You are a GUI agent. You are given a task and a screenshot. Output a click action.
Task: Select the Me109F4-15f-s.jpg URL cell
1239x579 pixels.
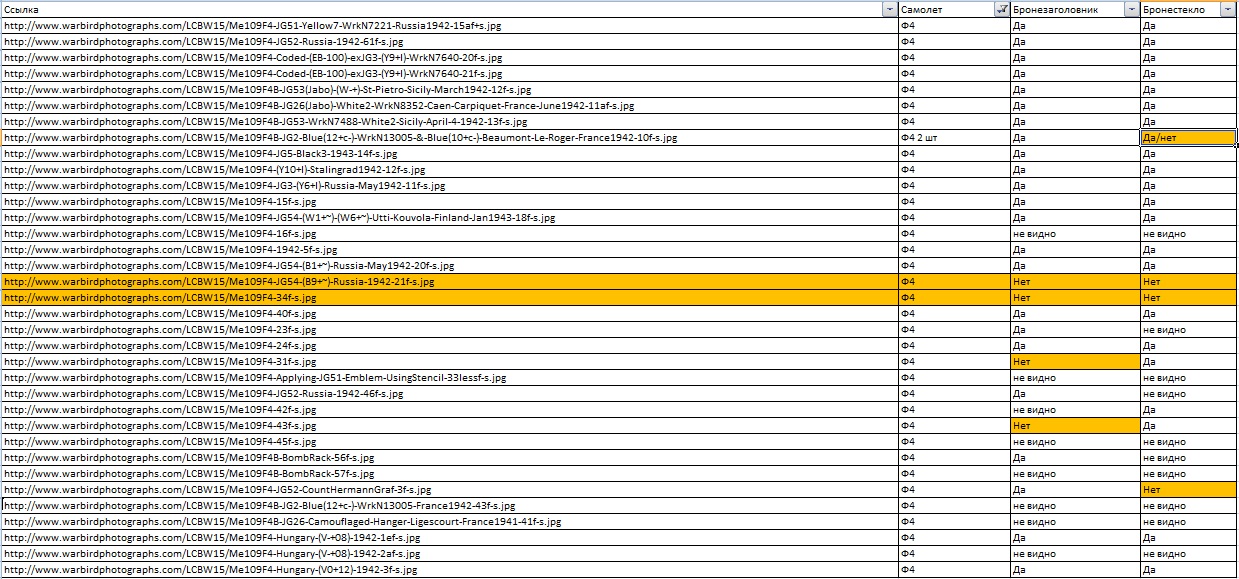(x=449, y=201)
